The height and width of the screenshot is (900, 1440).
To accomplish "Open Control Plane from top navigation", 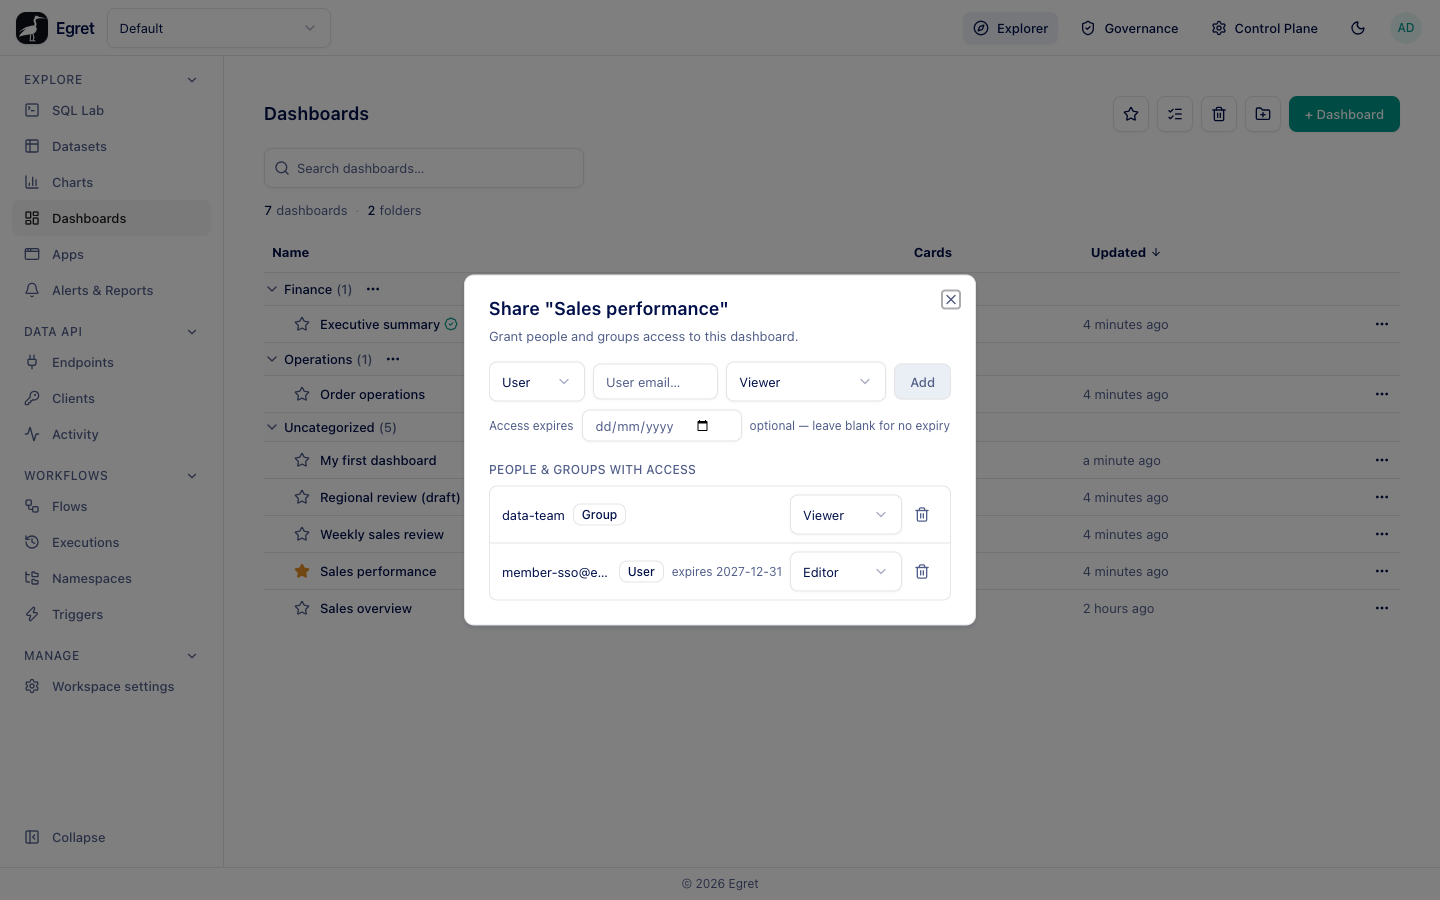I will tap(1265, 28).
